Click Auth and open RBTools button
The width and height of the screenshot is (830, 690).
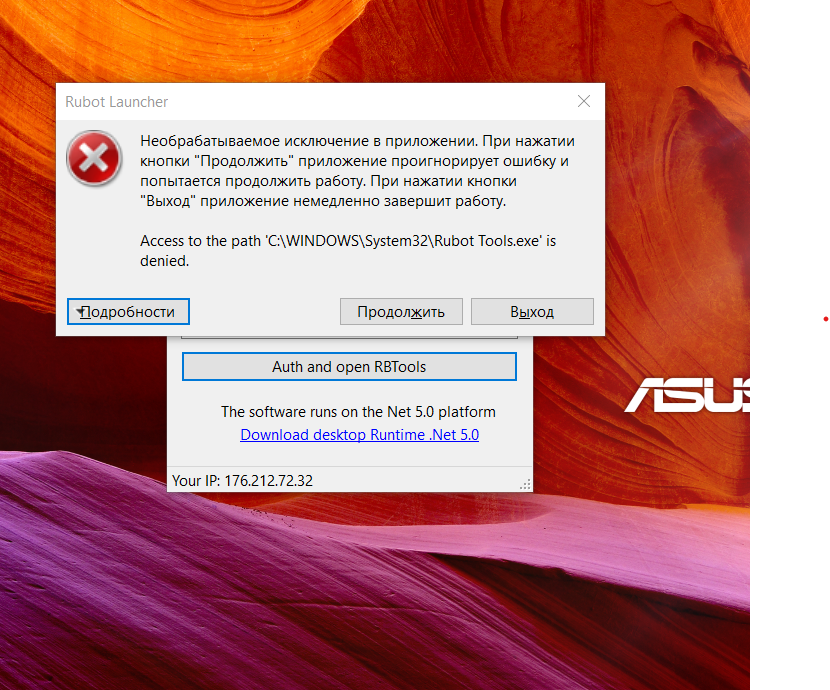[349, 367]
